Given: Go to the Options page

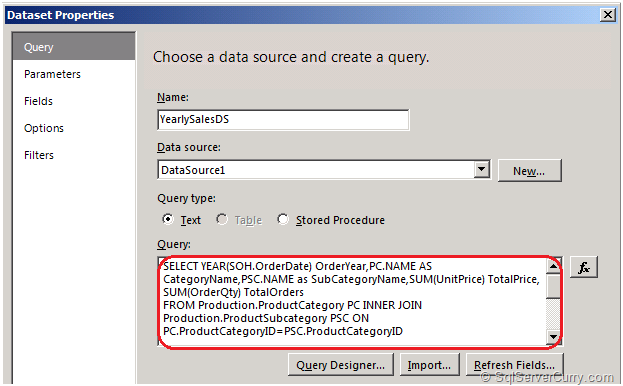Looking at the screenshot, I should 44,128.
